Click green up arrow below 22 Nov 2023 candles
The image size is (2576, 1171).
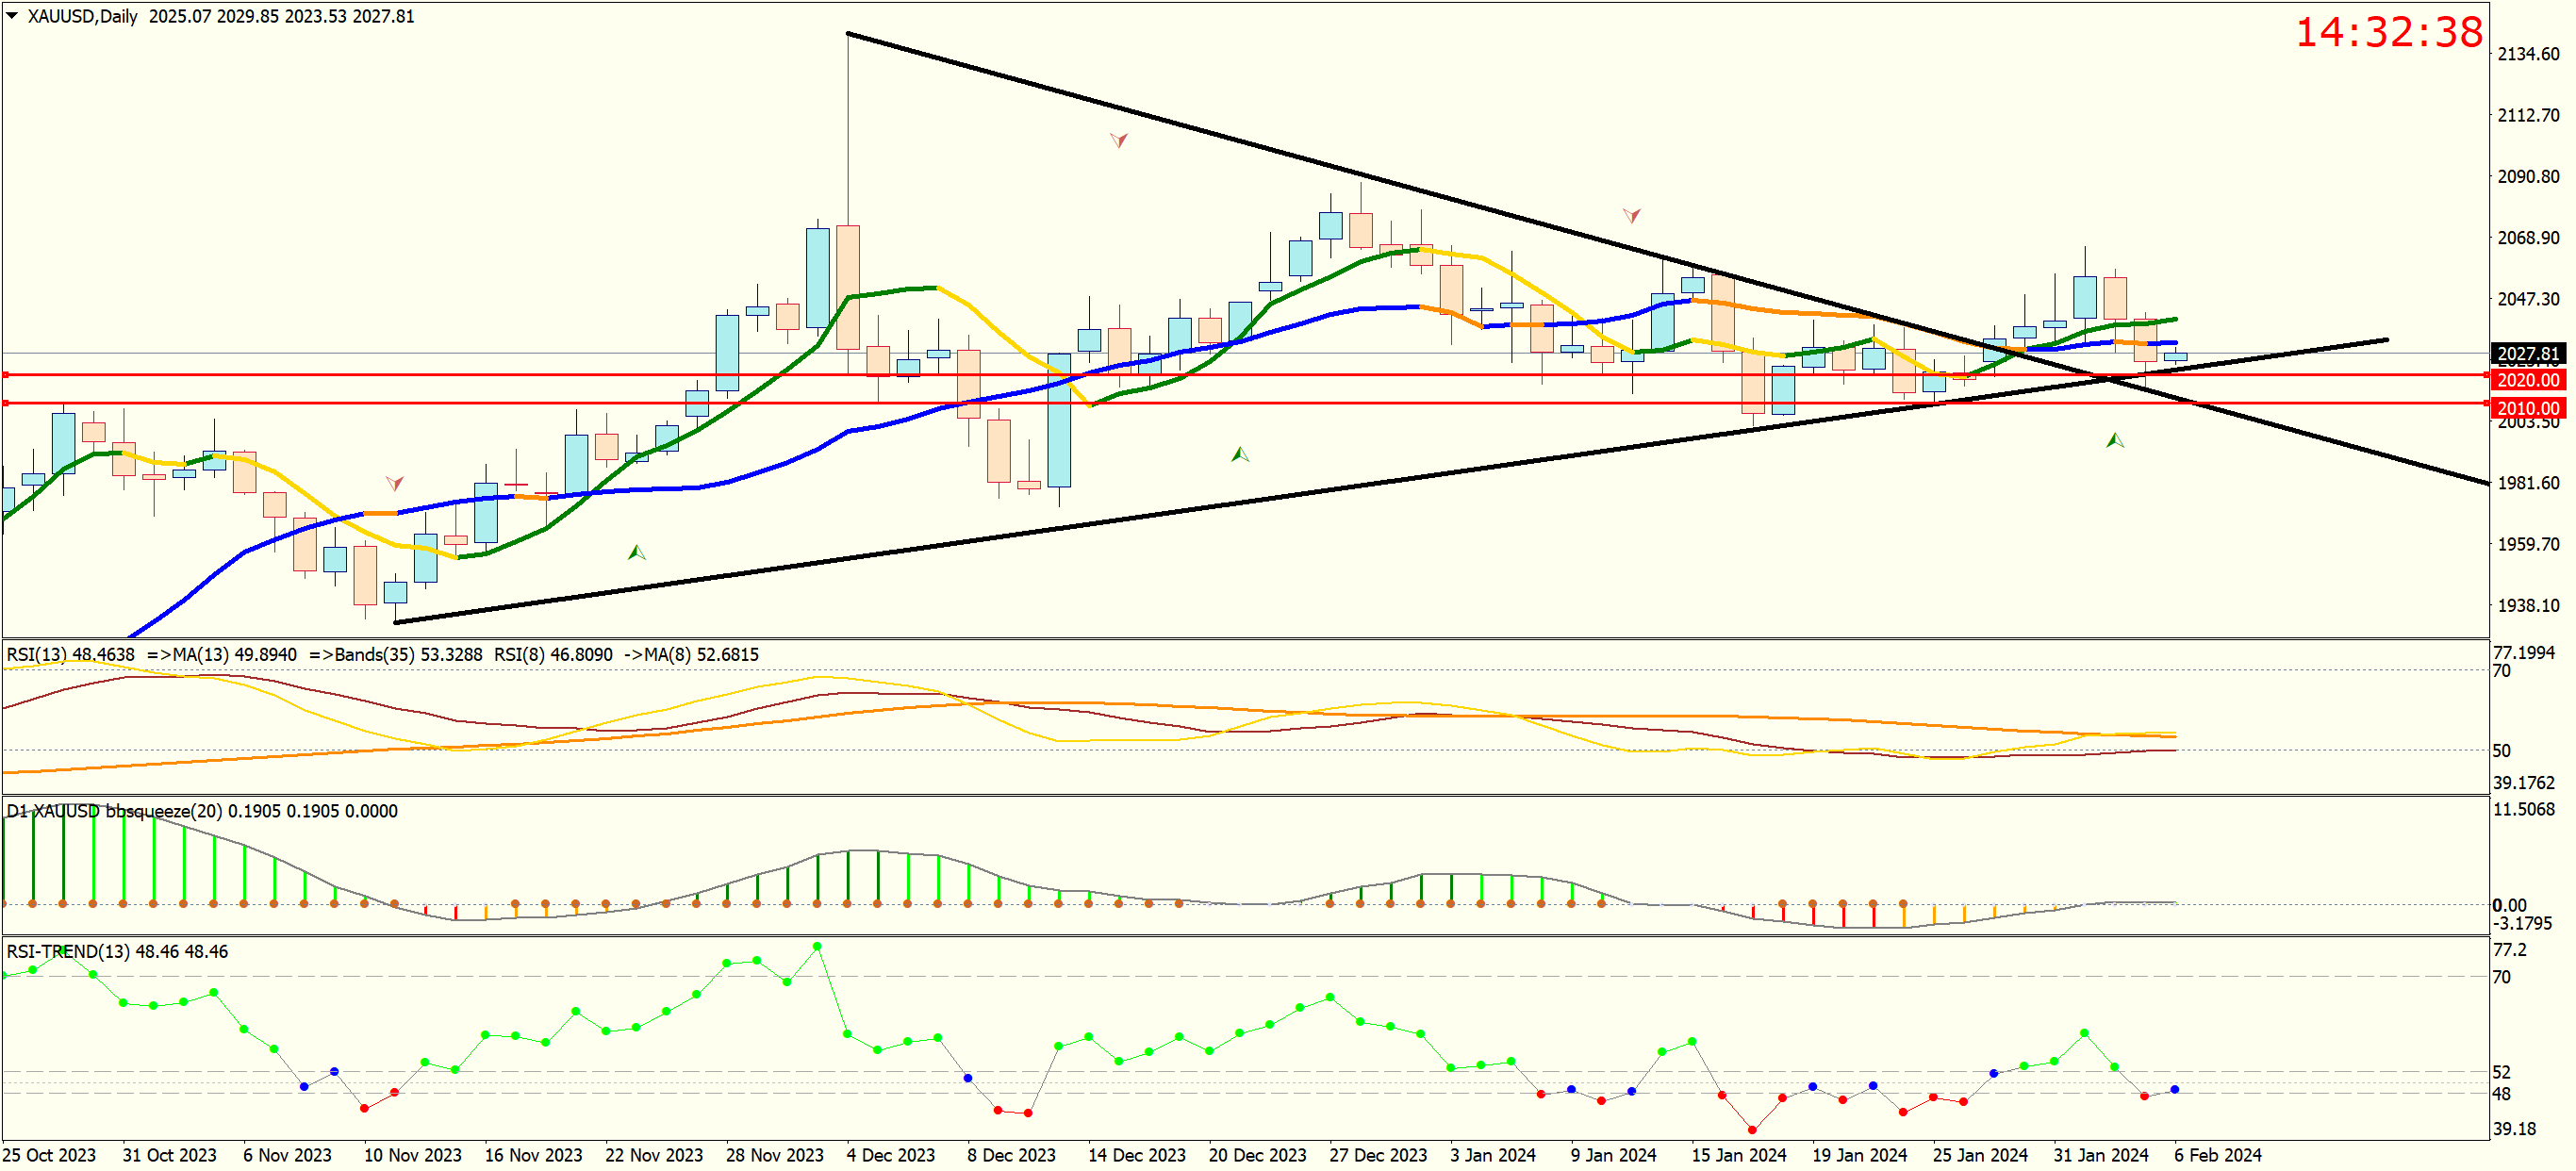(x=636, y=552)
